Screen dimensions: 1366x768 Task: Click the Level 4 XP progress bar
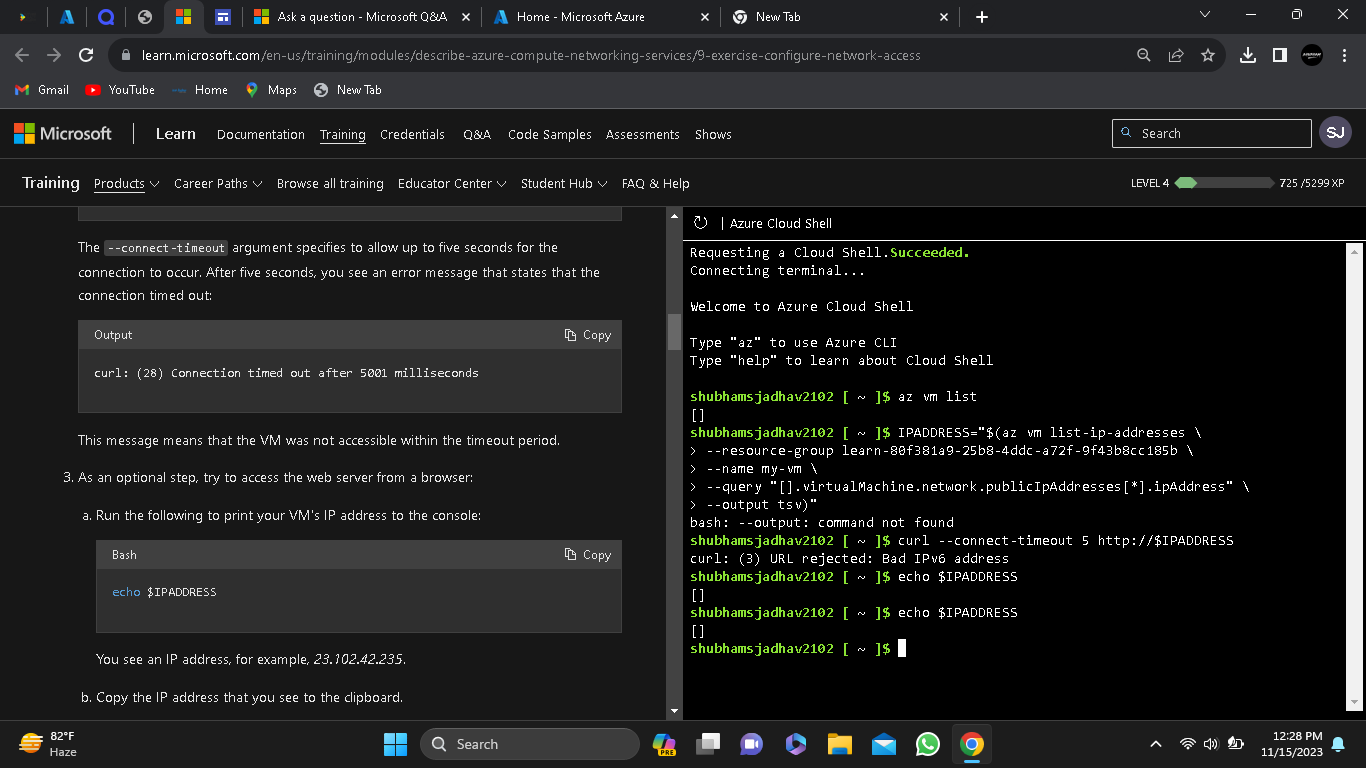click(x=1225, y=183)
